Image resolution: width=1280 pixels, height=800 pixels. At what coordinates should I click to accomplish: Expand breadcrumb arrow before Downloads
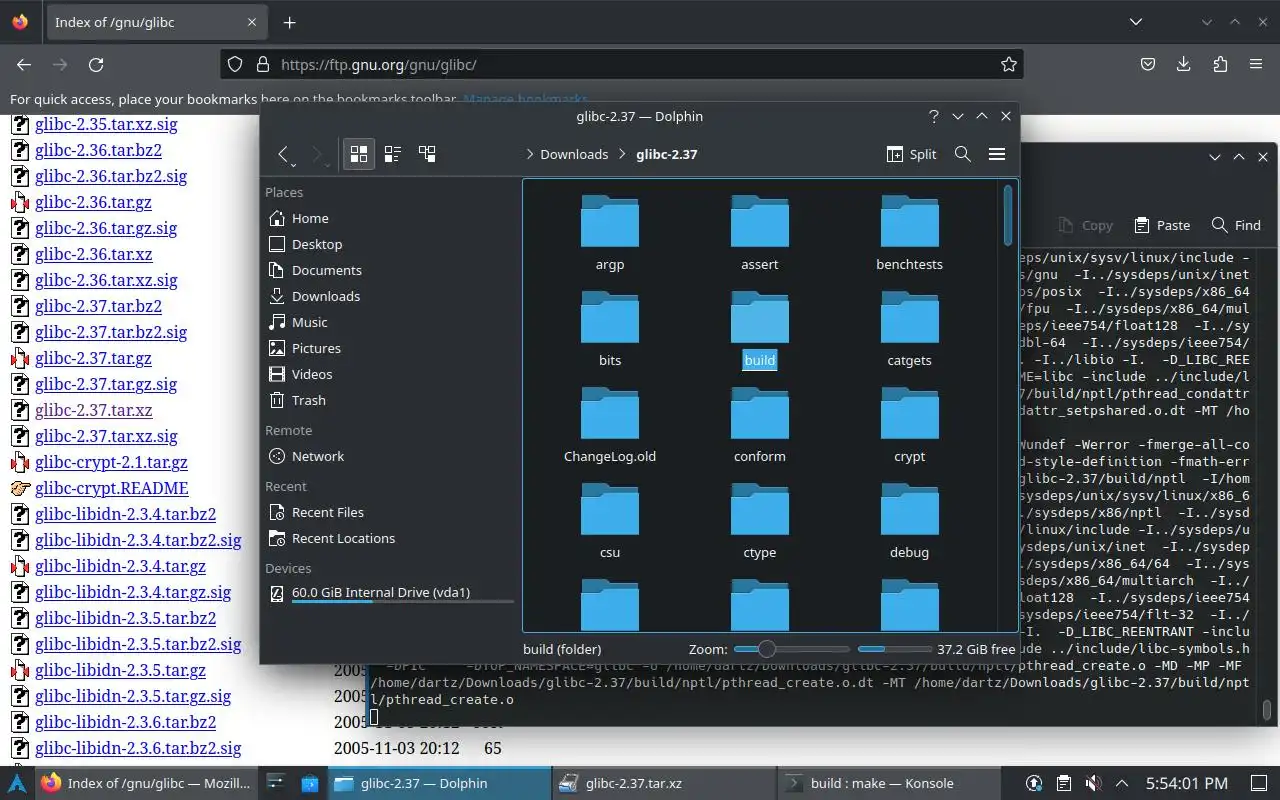pyautogui.click(x=528, y=154)
